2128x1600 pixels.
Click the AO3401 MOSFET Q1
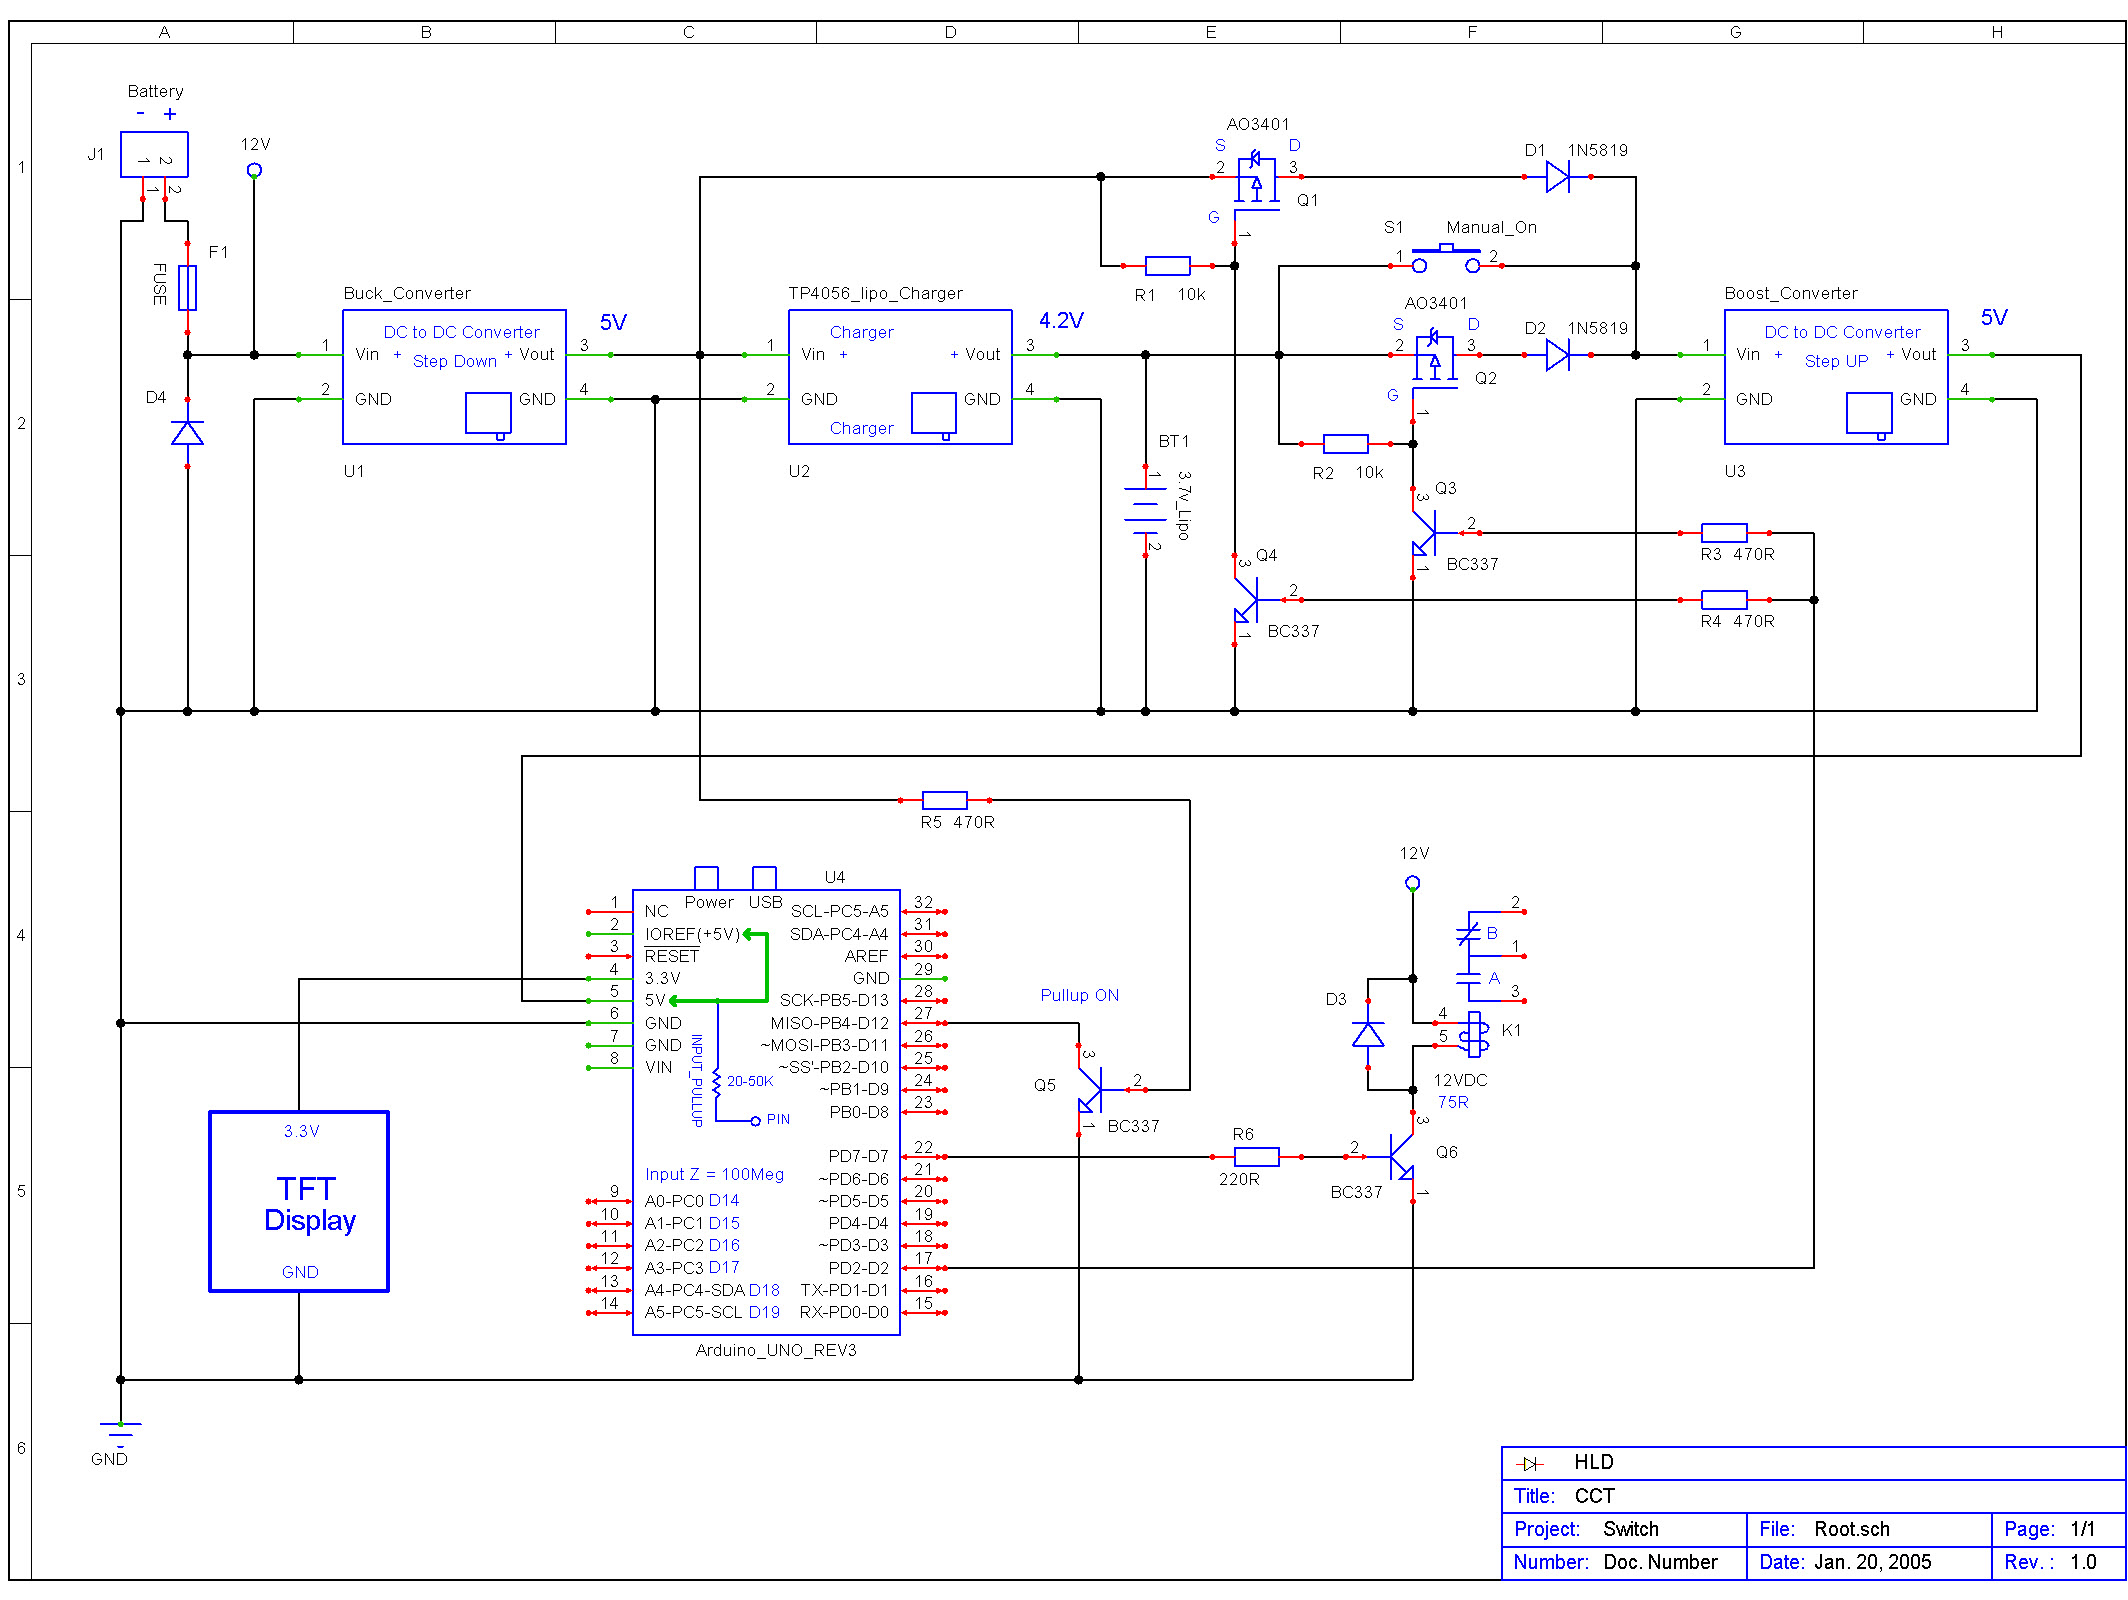pyautogui.click(x=1258, y=180)
